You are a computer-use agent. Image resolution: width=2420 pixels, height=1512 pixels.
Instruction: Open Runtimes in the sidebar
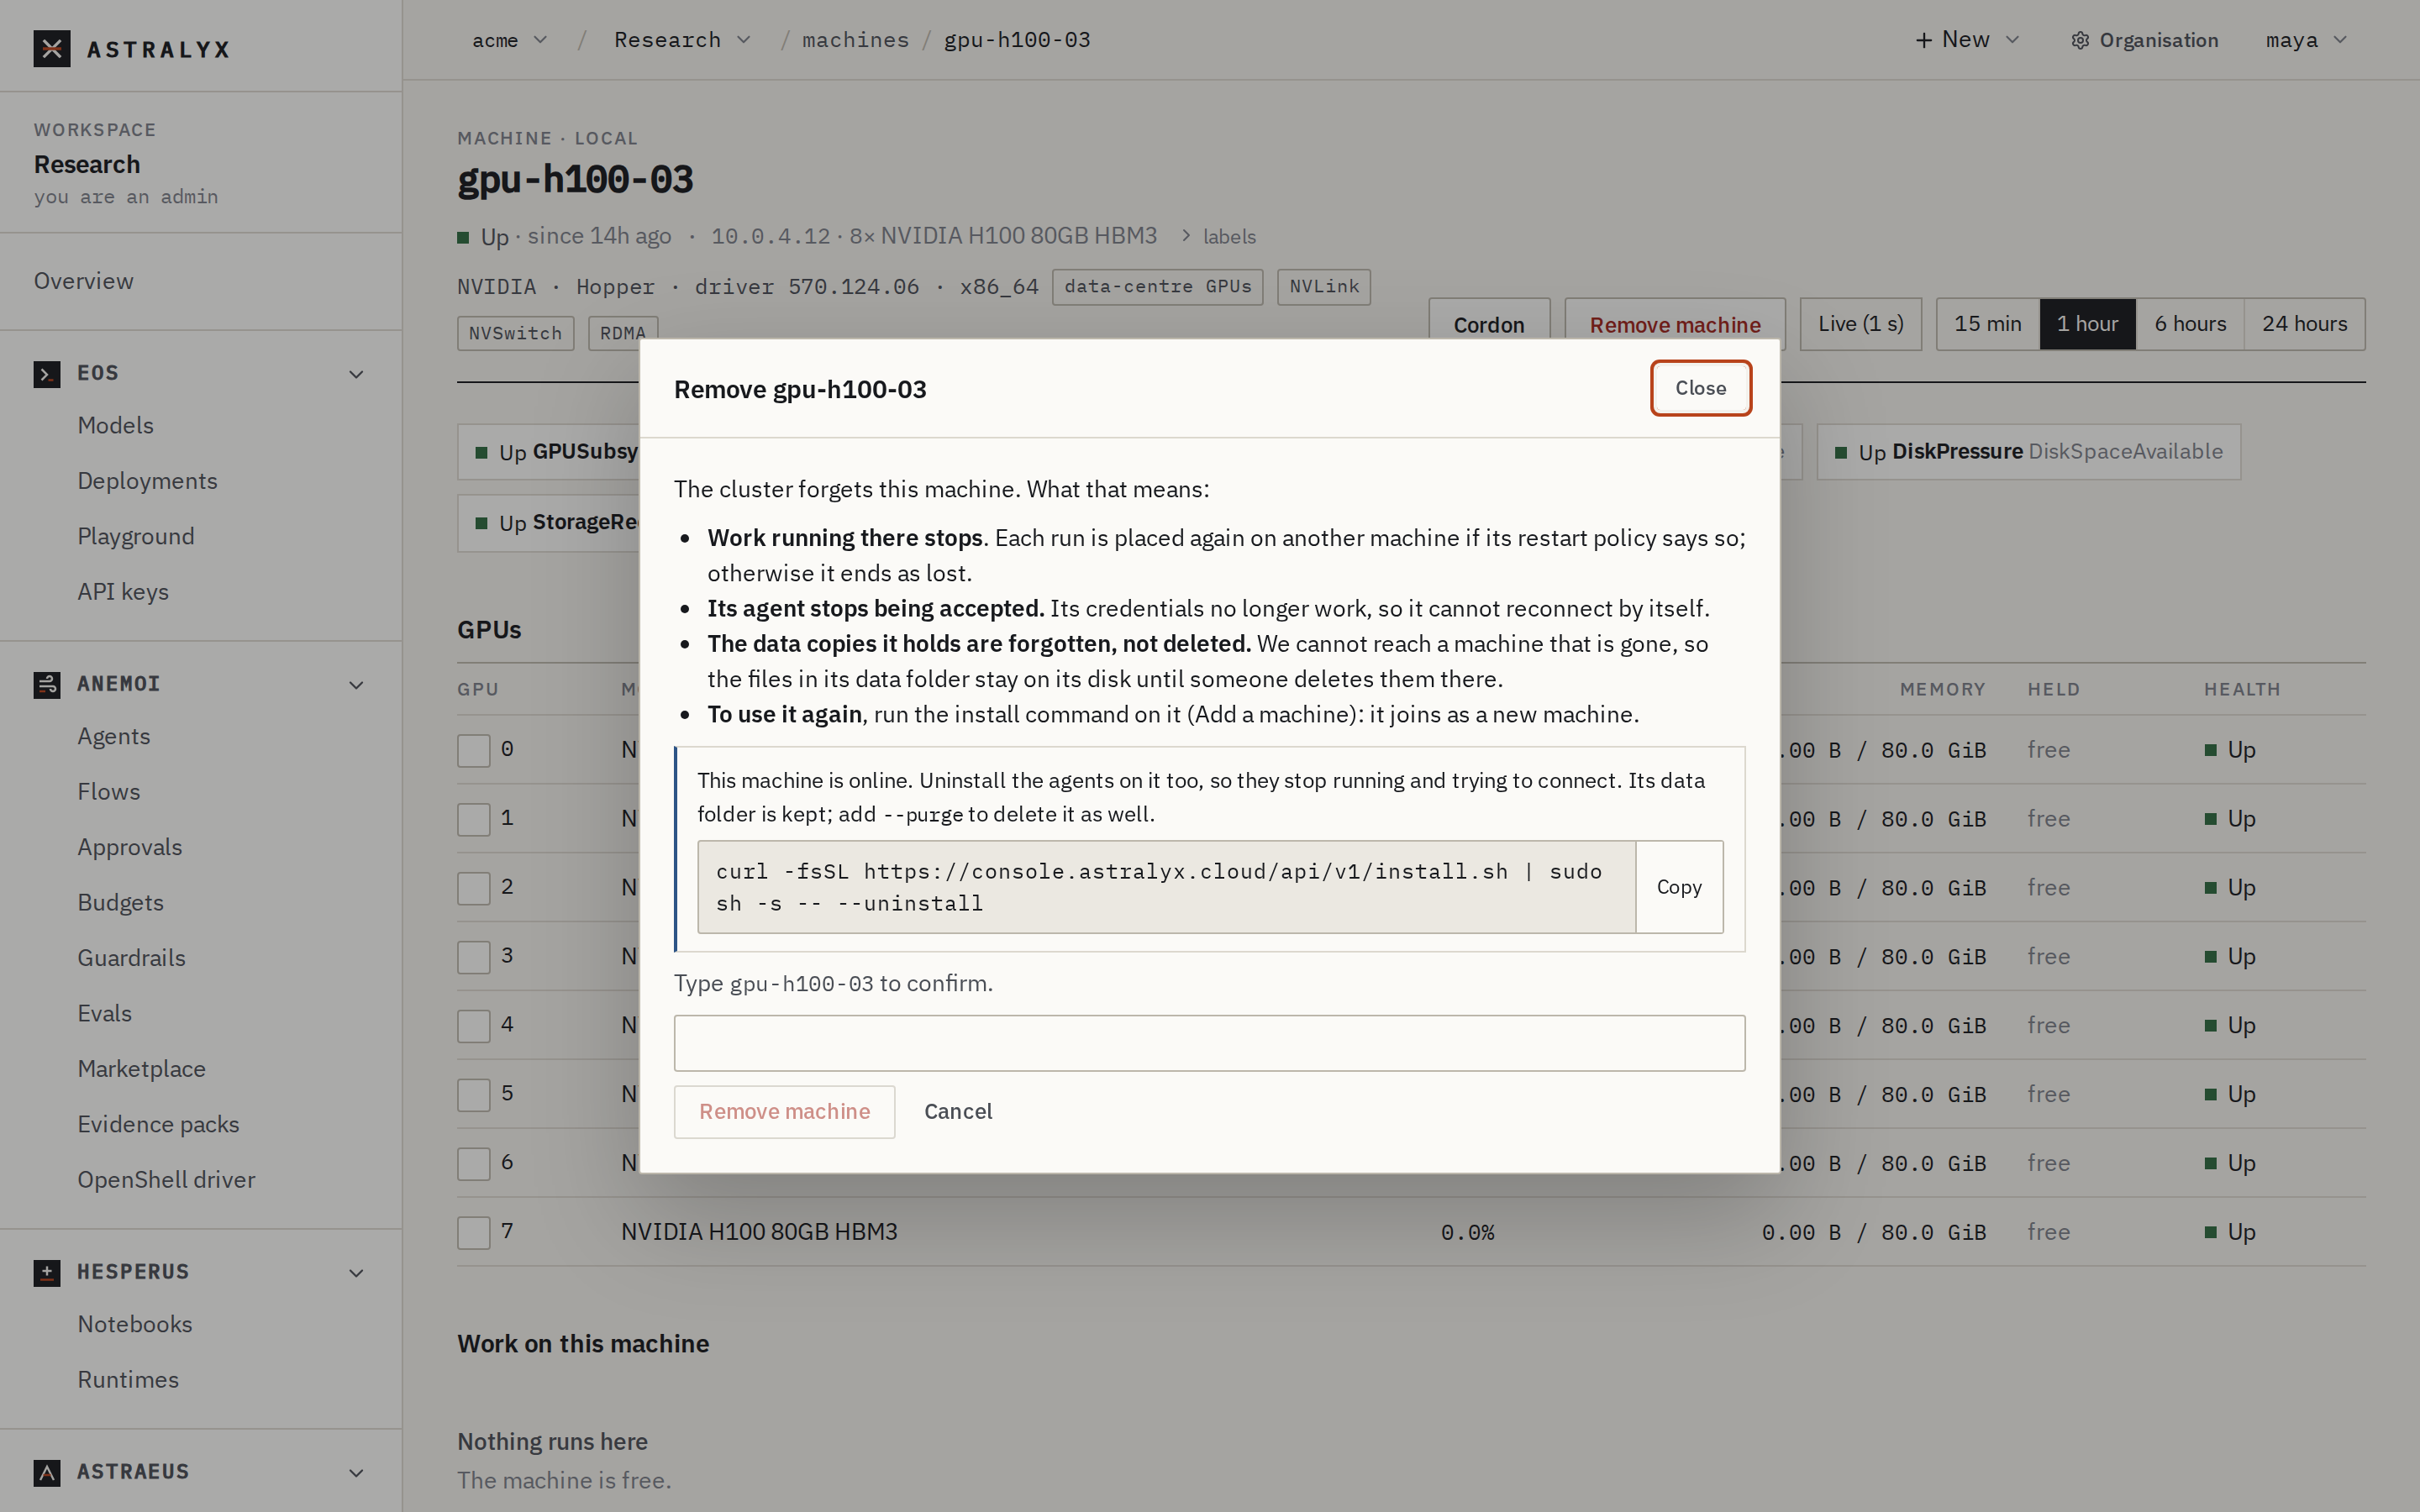128,1380
